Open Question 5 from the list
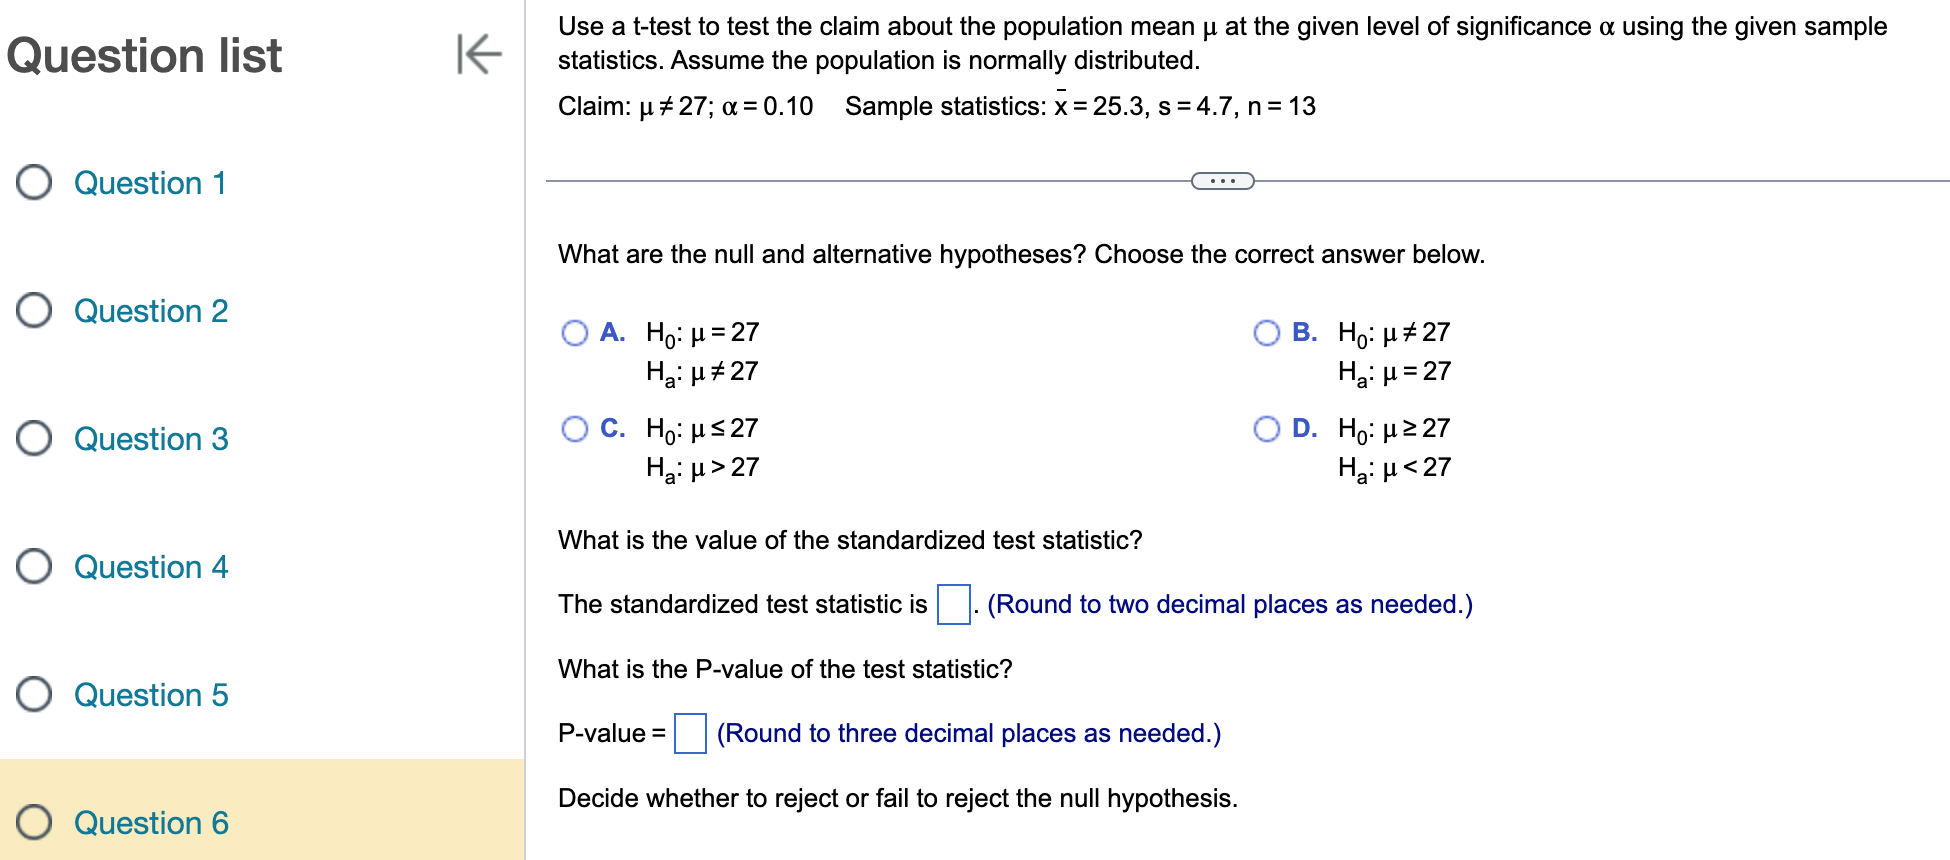The image size is (1950, 860). 152,695
